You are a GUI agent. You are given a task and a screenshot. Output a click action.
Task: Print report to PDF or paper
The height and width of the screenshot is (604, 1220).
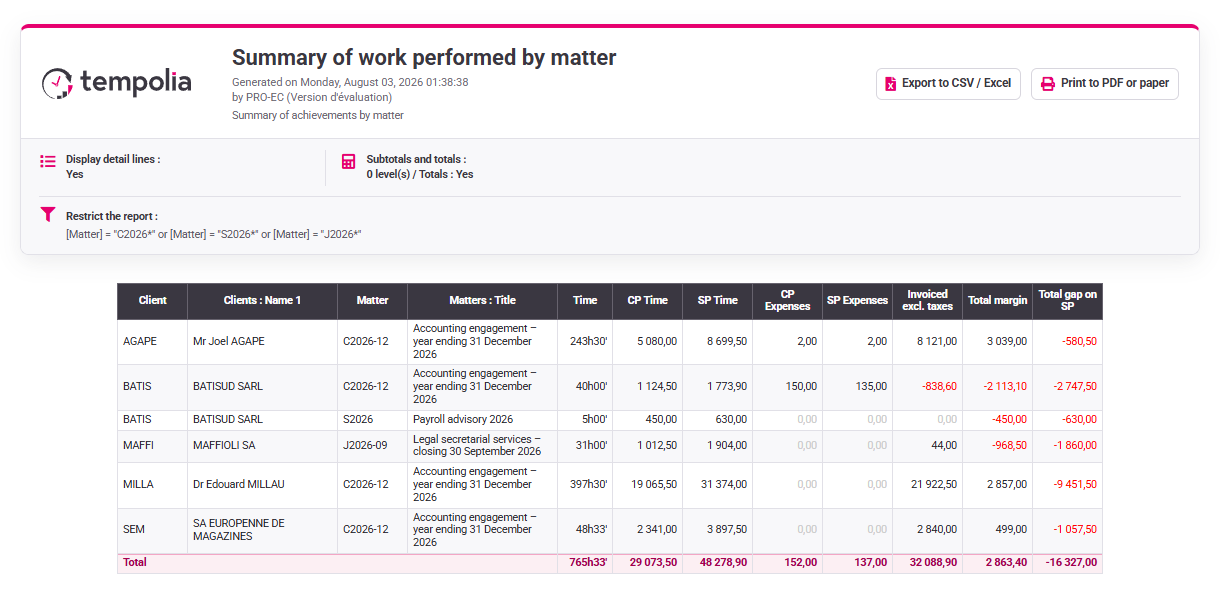coord(1105,84)
